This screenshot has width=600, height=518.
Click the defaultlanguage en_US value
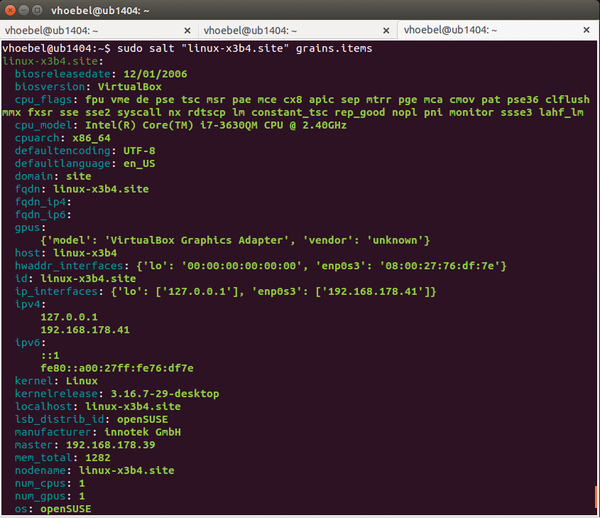point(139,164)
